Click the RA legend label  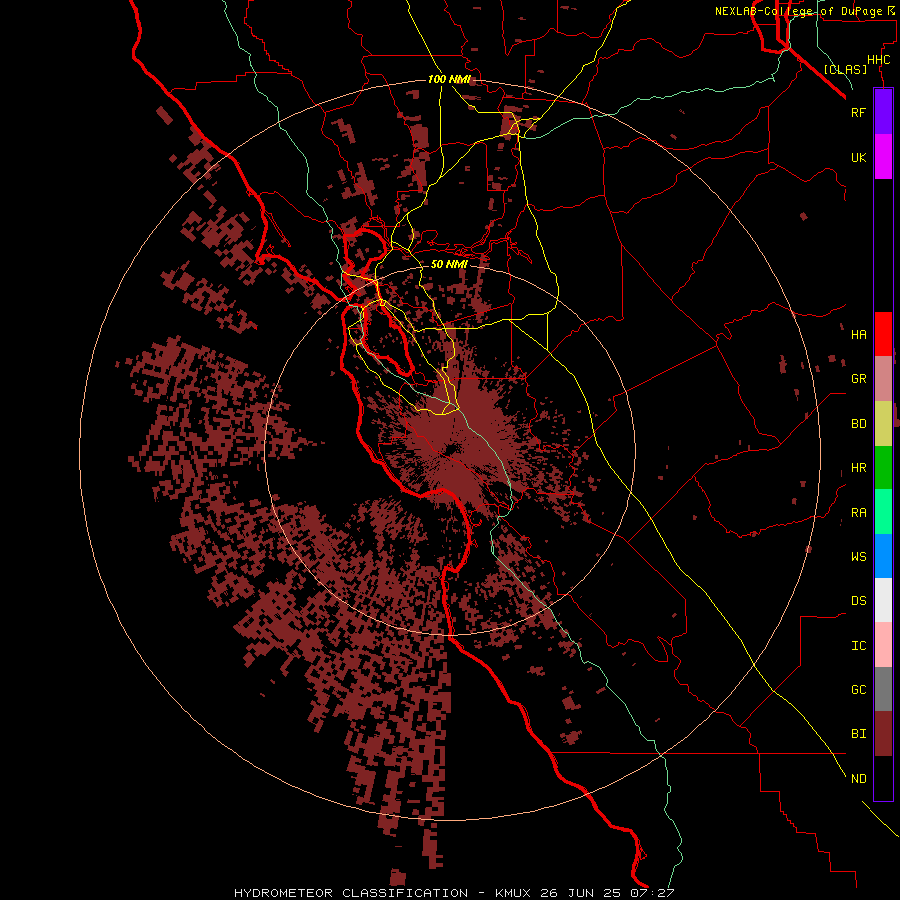click(x=858, y=513)
